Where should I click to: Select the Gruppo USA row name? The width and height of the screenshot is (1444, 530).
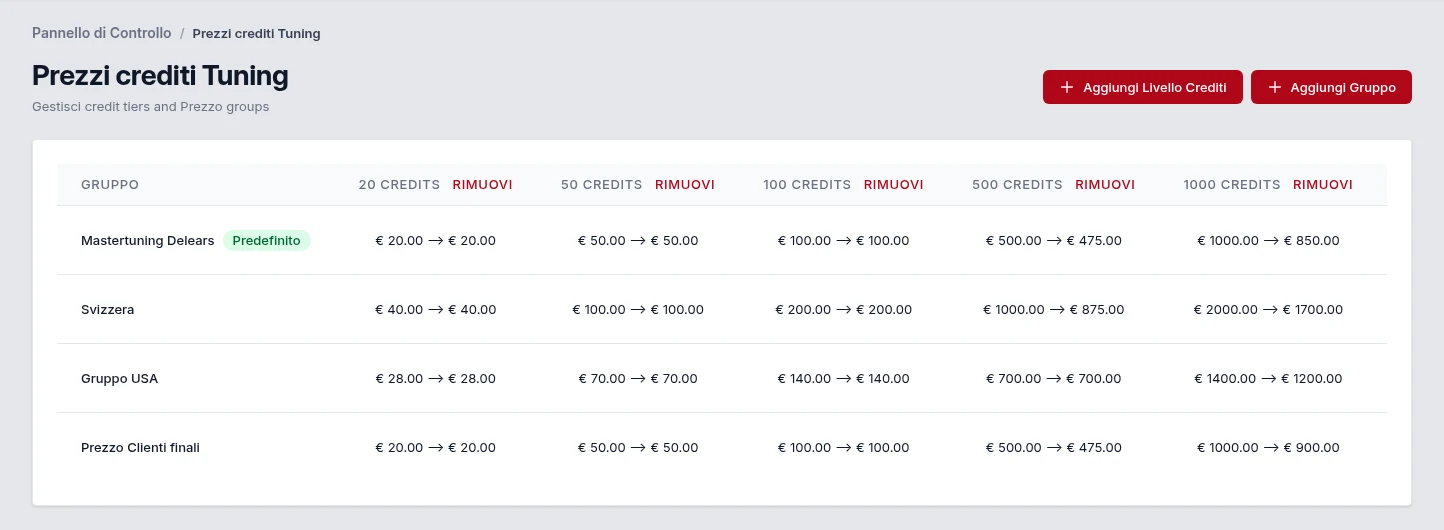(x=120, y=379)
